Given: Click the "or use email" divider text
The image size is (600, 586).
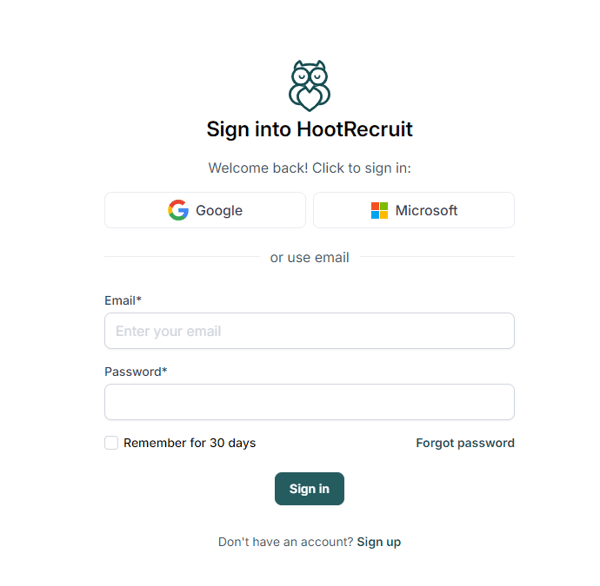Looking at the screenshot, I should pyautogui.click(x=309, y=257).
